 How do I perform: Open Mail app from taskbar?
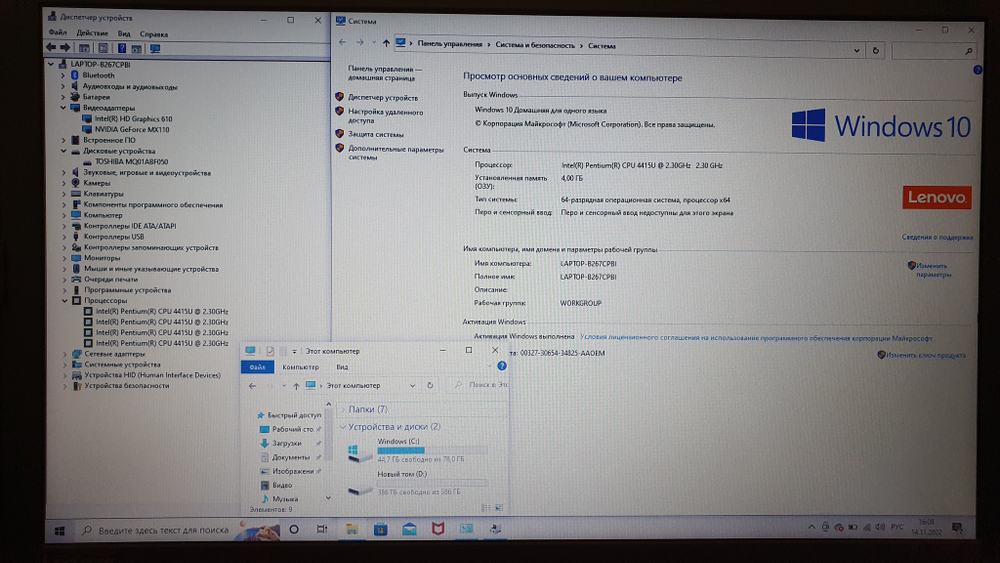pyautogui.click(x=409, y=529)
